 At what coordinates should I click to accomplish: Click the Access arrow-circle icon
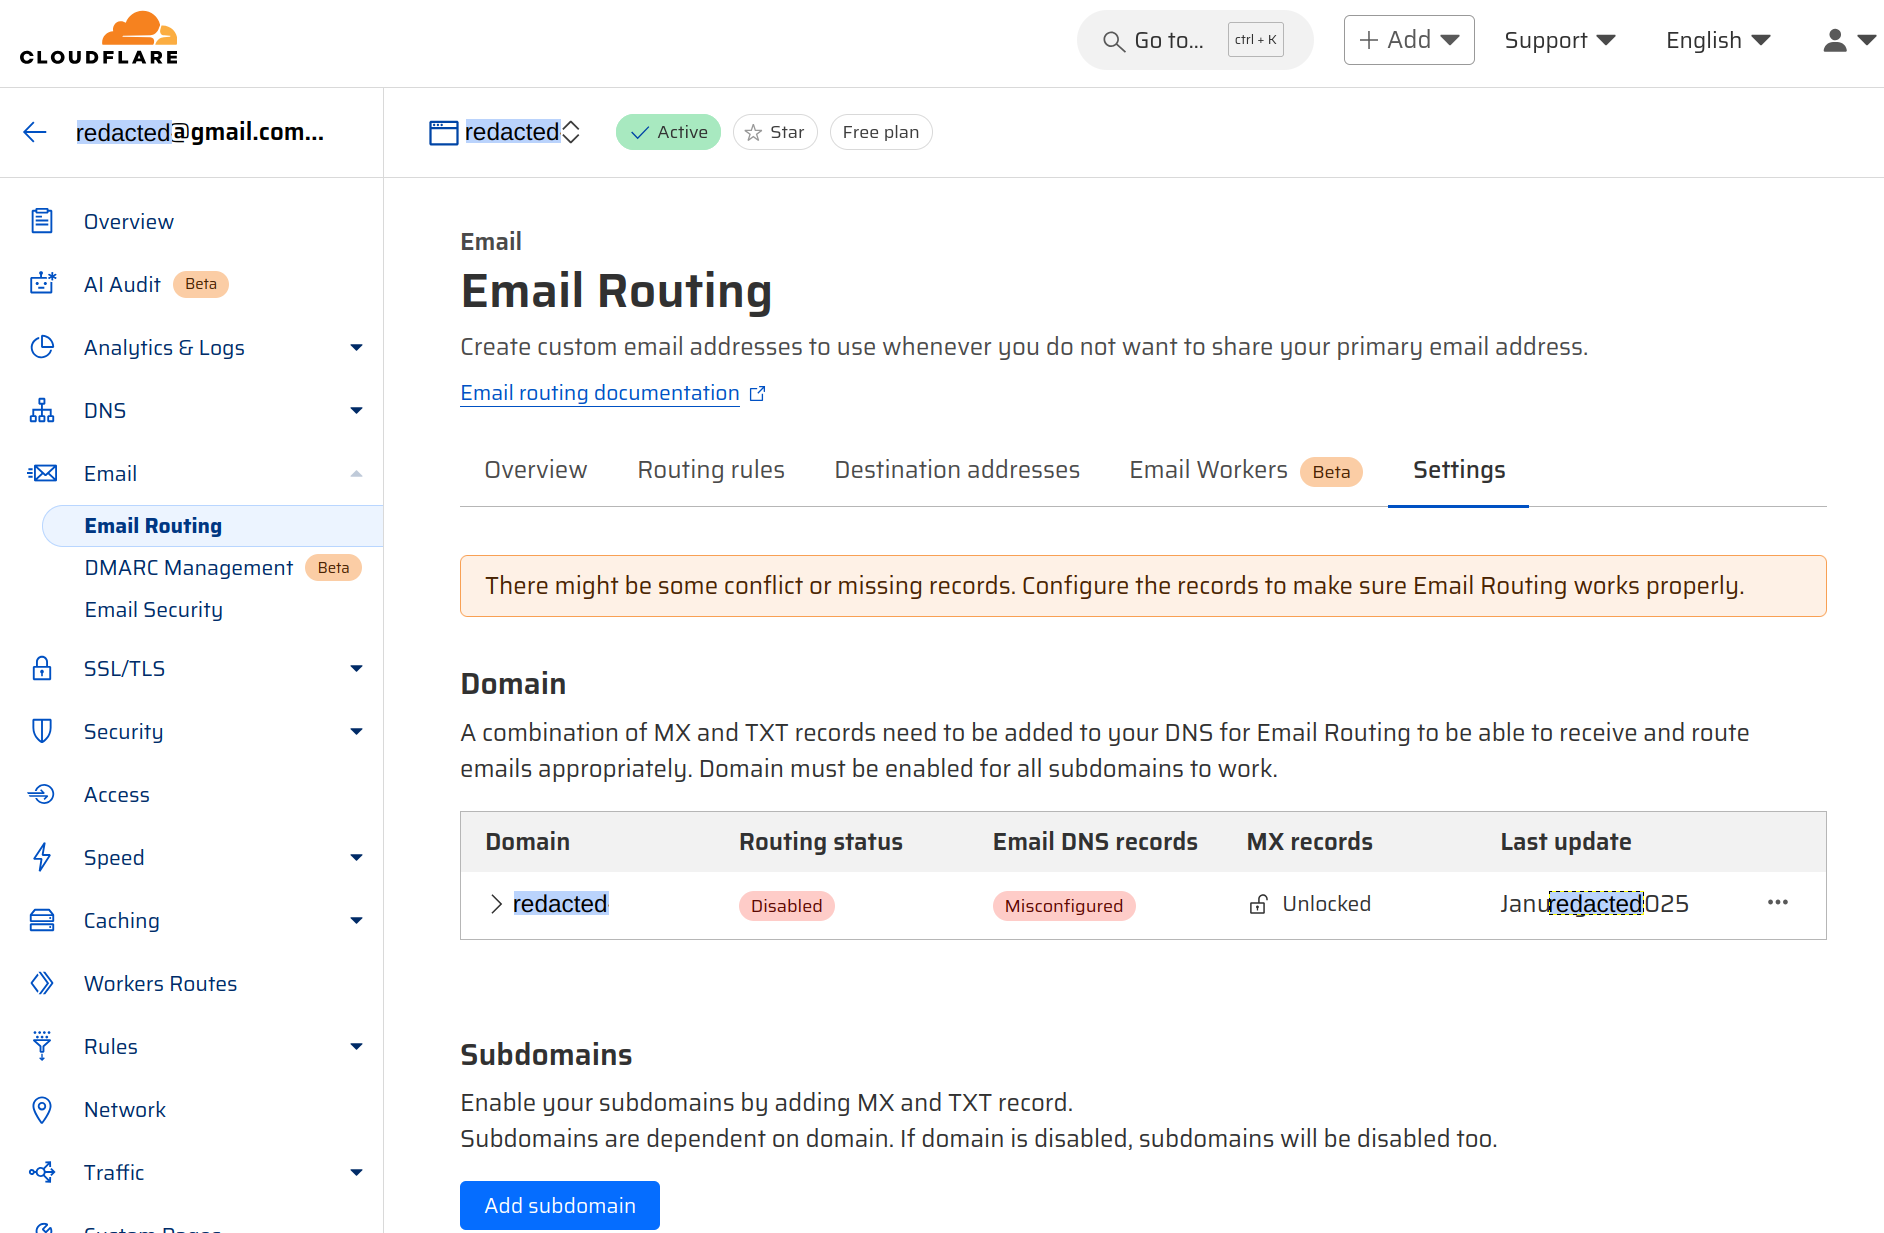[x=42, y=794]
